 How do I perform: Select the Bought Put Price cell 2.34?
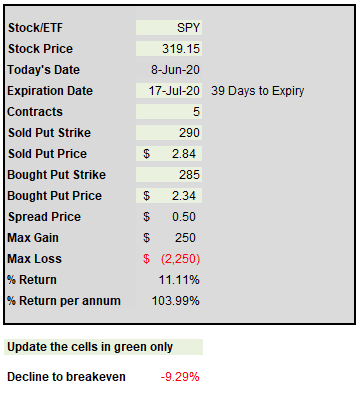169,196
